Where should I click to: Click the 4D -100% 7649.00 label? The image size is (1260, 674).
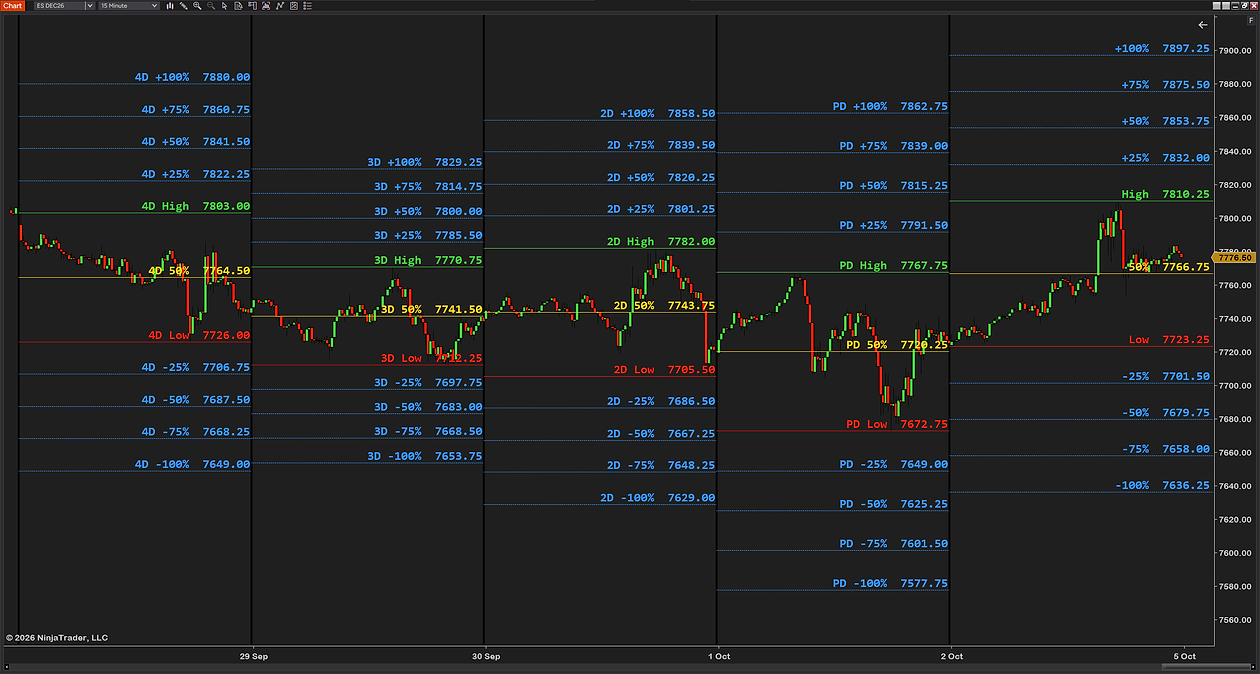click(x=192, y=464)
